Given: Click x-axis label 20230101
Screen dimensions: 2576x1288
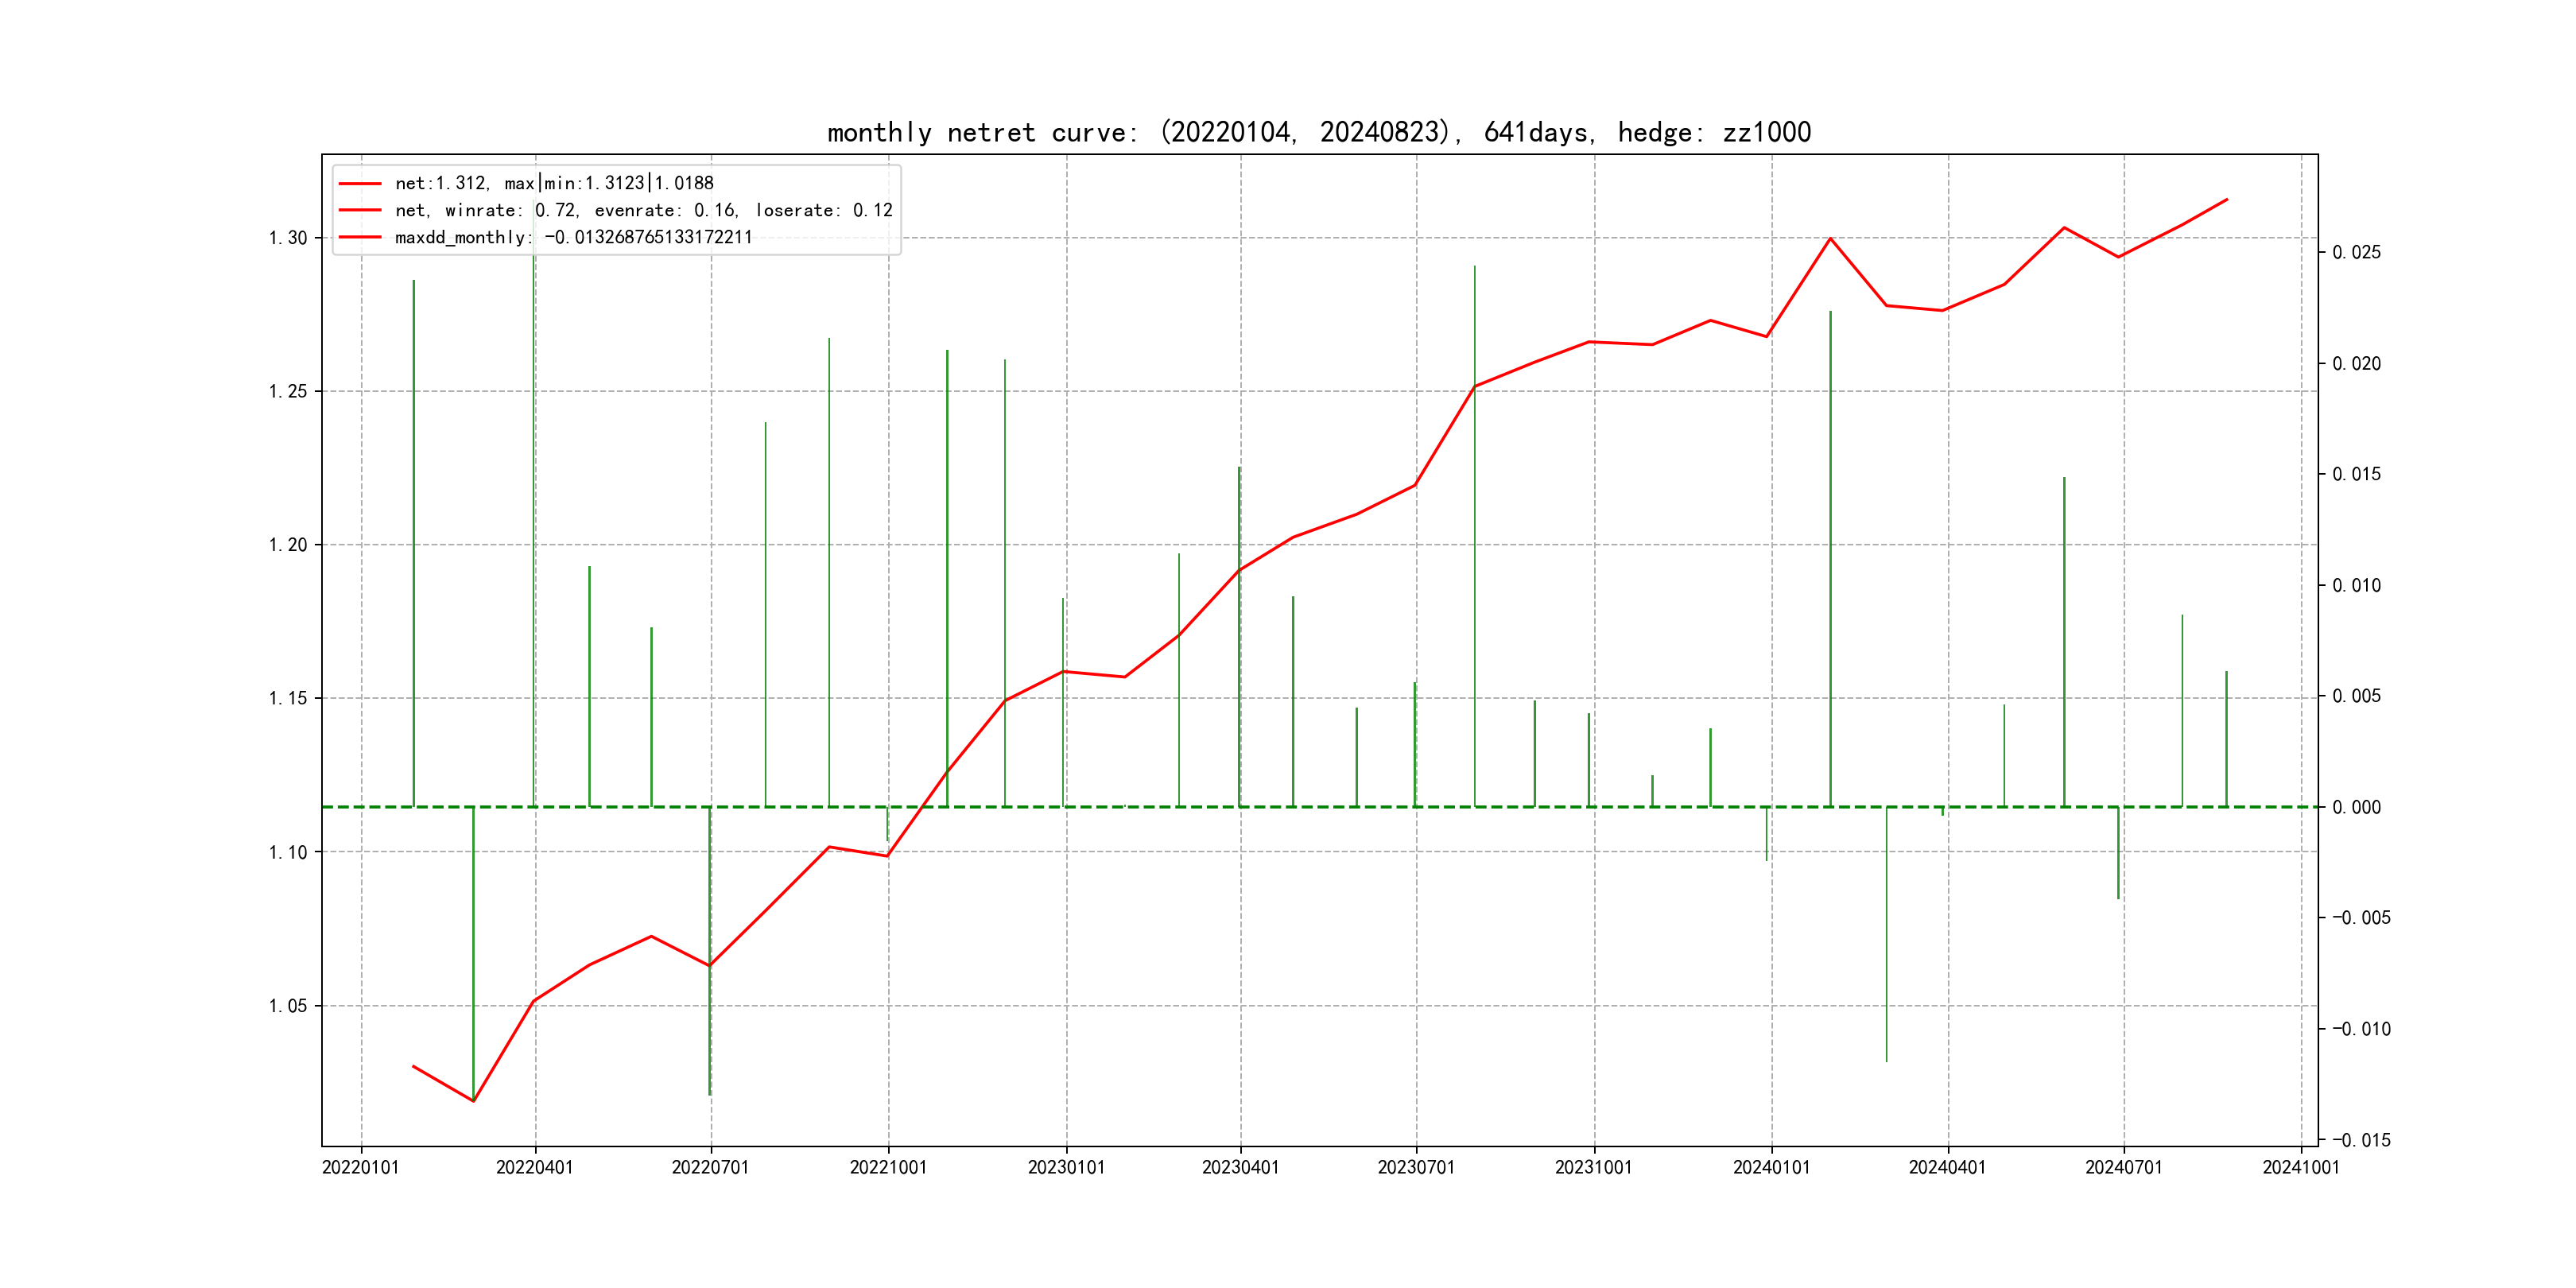Looking at the screenshot, I should coord(1066,1167).
